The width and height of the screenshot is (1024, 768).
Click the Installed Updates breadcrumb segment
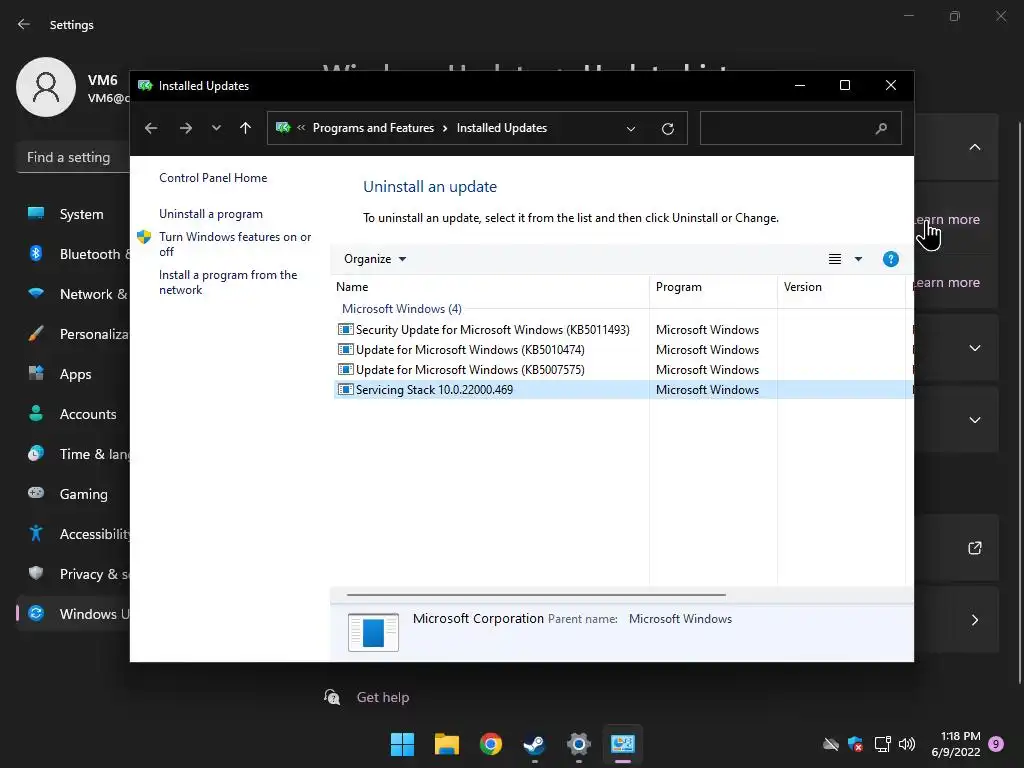pyautogui.click(x=502, y=128)
